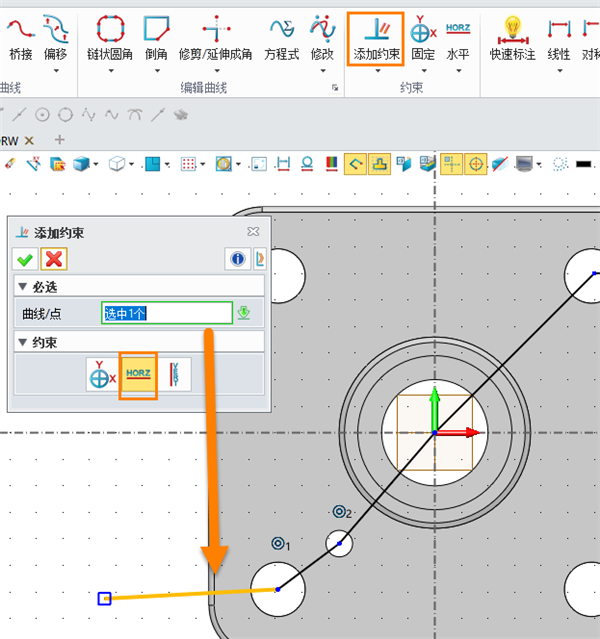Collapse the 必选 (Required) section
This screenshot has width=600, height=639.
[x=24, y=288]
